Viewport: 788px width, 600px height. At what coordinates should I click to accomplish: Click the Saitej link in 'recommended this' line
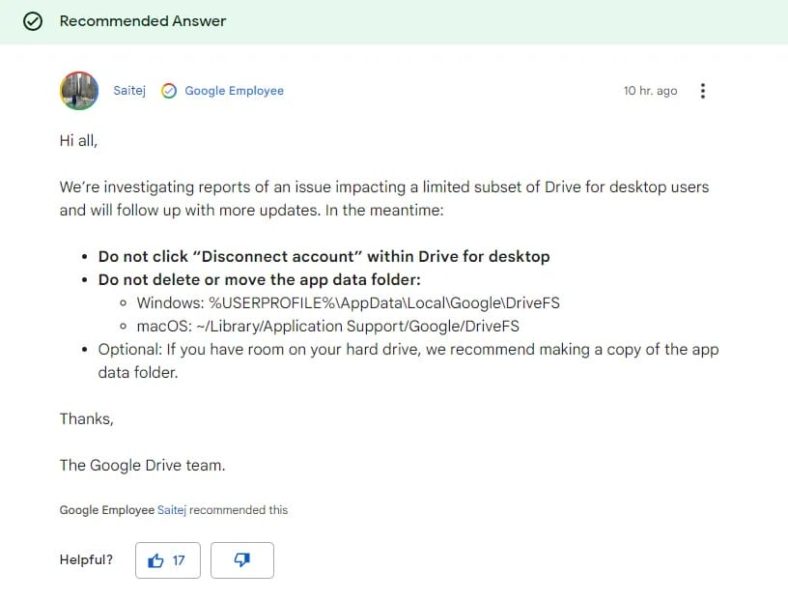click(x=172, y=510)
